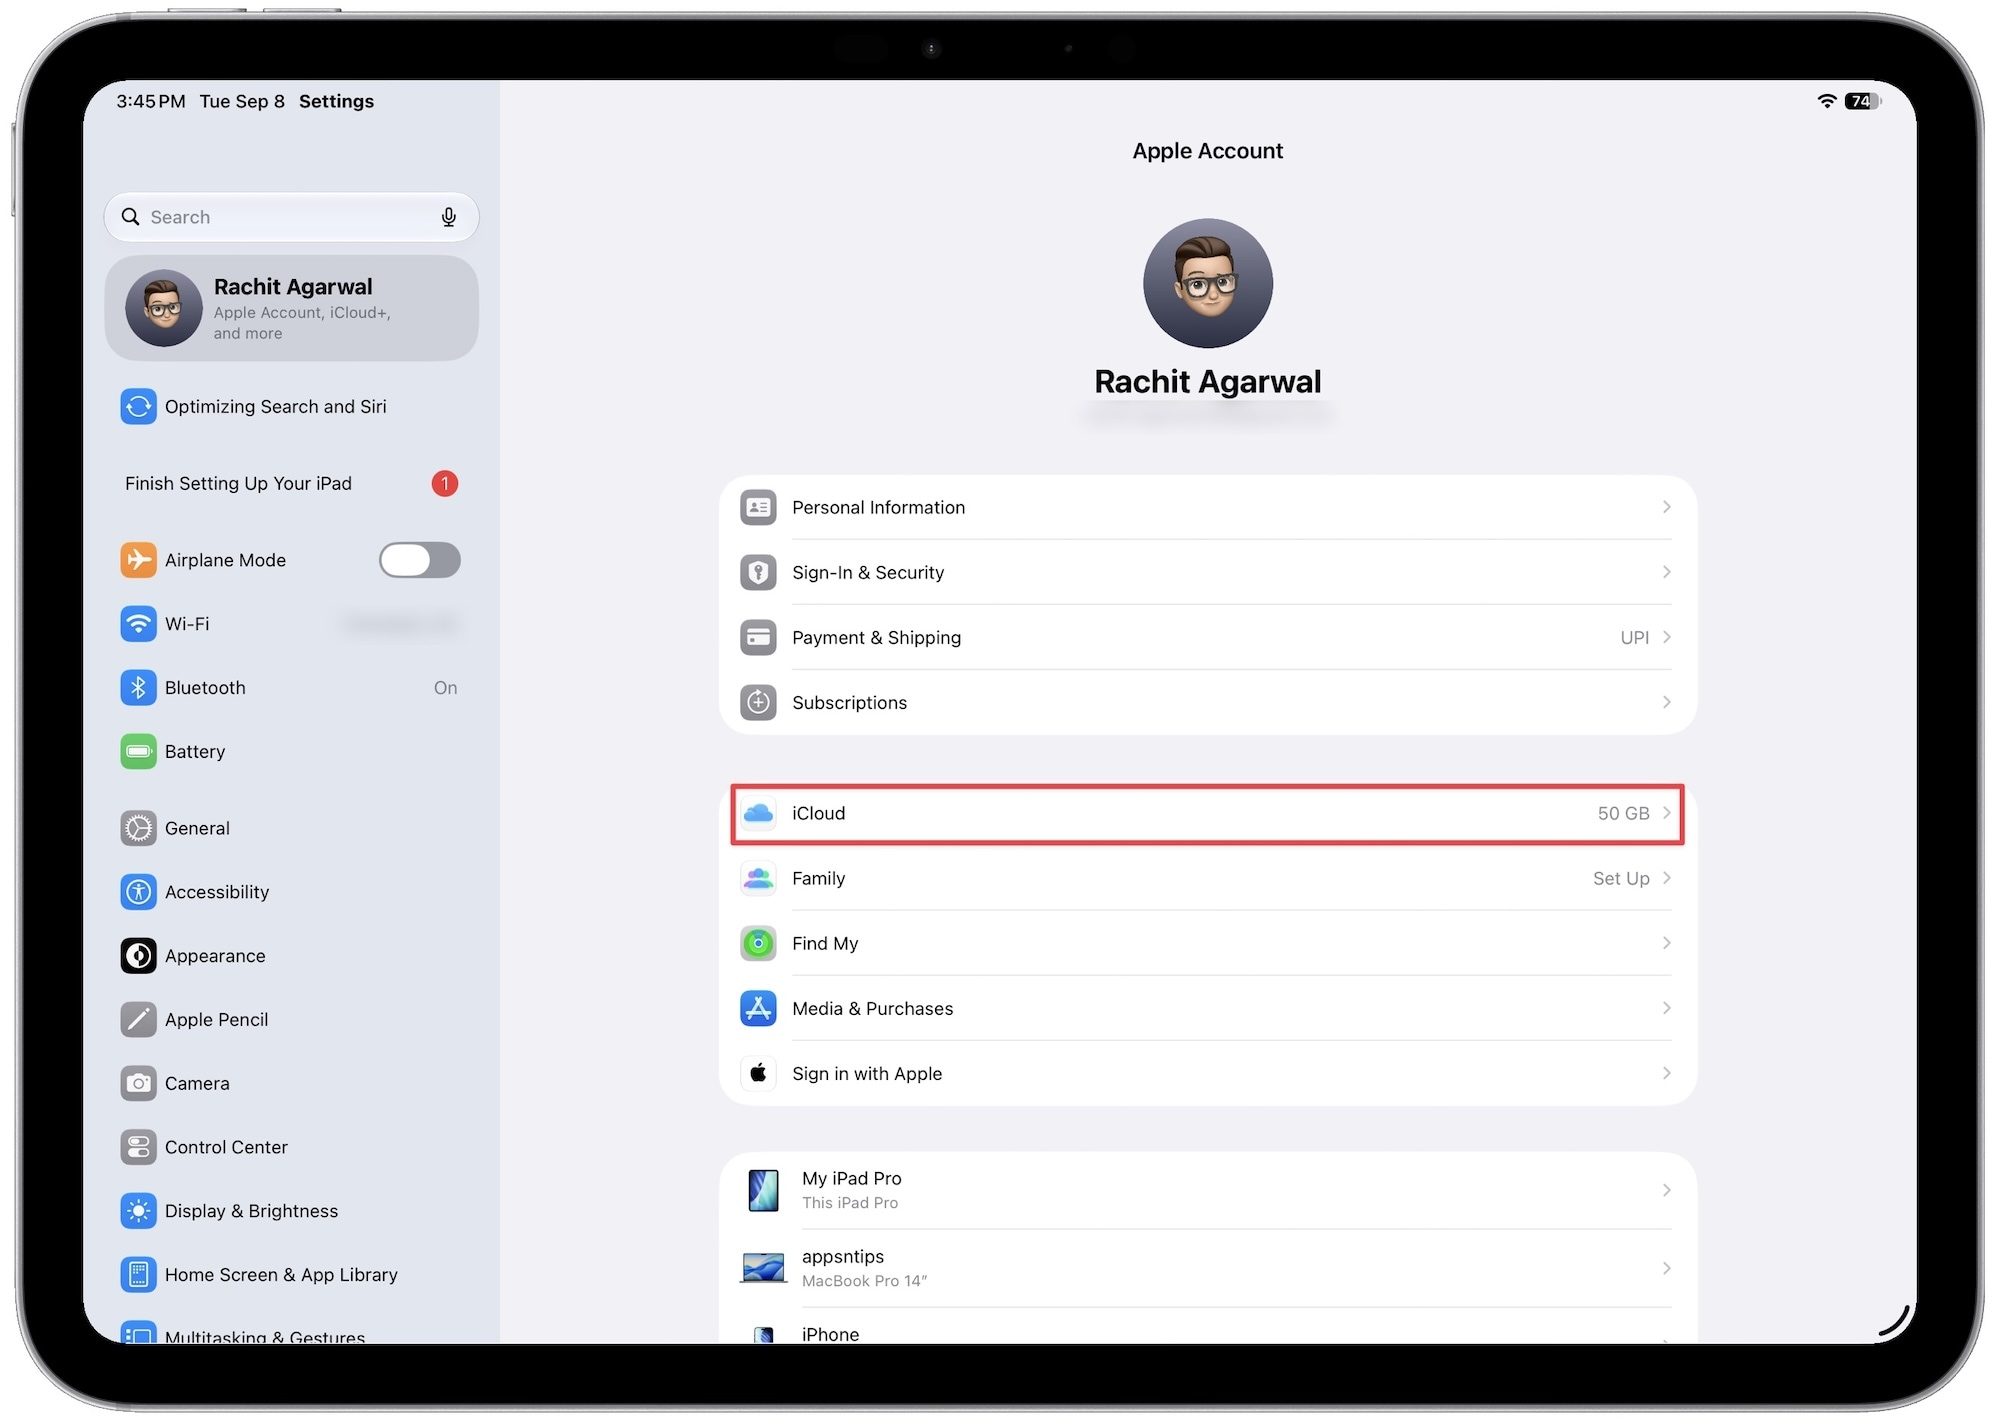Tap the Find My radar icon

pos(758,943)
